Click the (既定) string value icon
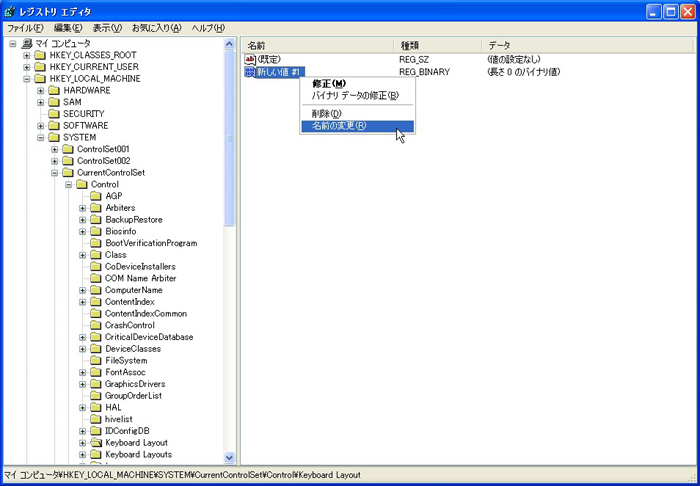This screenshot has width=700, height=486. click(250, 60)
